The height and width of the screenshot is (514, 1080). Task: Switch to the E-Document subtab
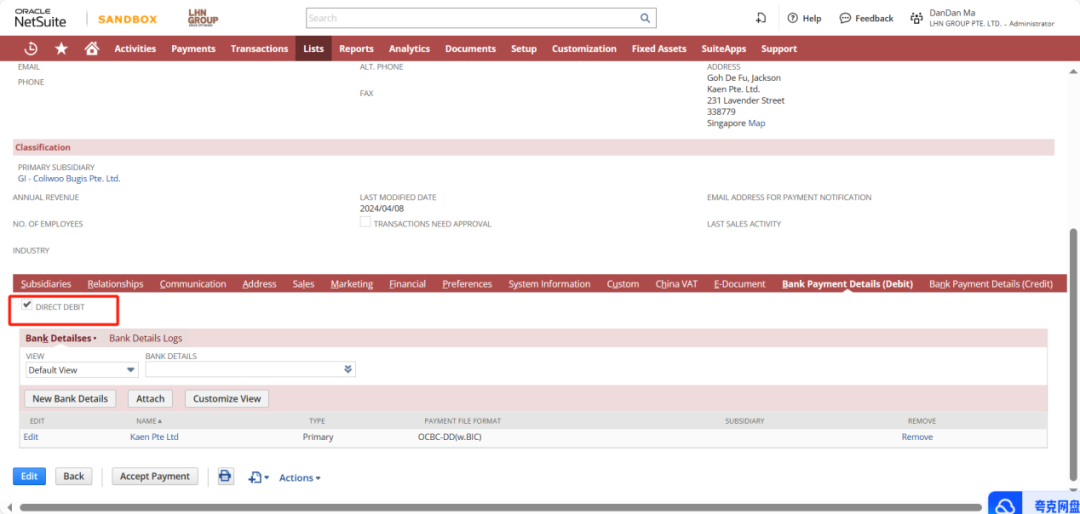(740, 284)
